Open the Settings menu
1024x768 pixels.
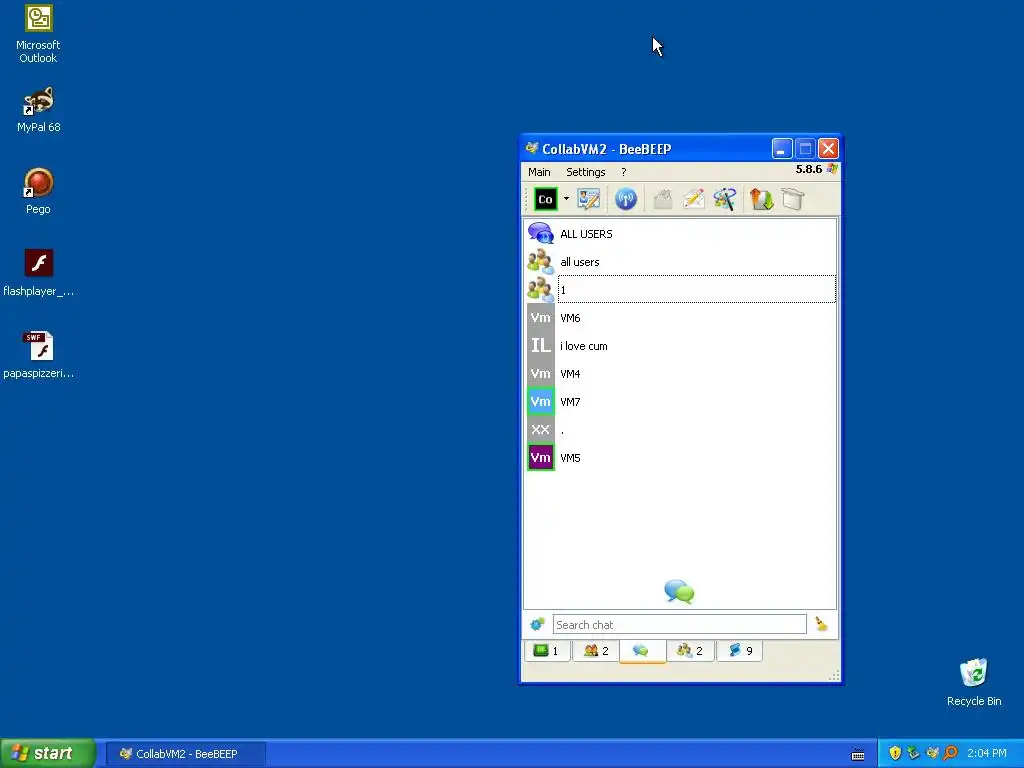586,172
